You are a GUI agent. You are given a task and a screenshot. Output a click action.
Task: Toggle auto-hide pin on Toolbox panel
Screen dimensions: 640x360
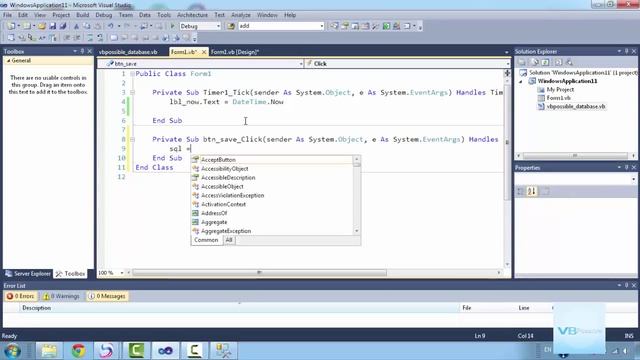pyautogui.click(x=82, y=51)
